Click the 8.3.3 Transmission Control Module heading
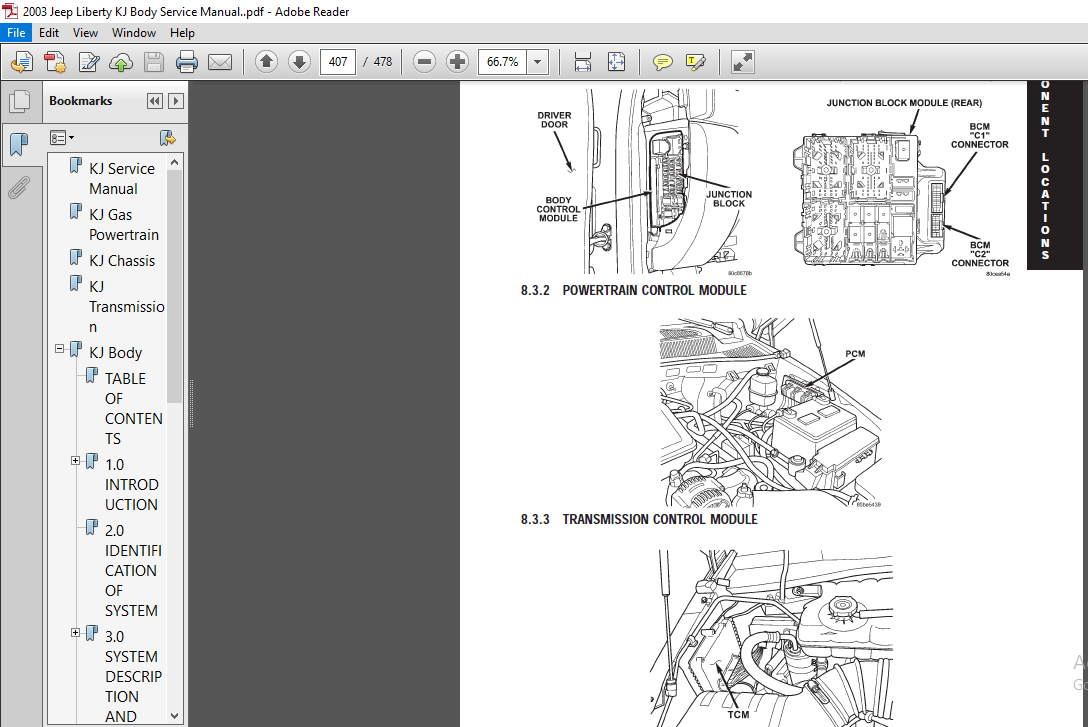 click(x=639, y=519)
